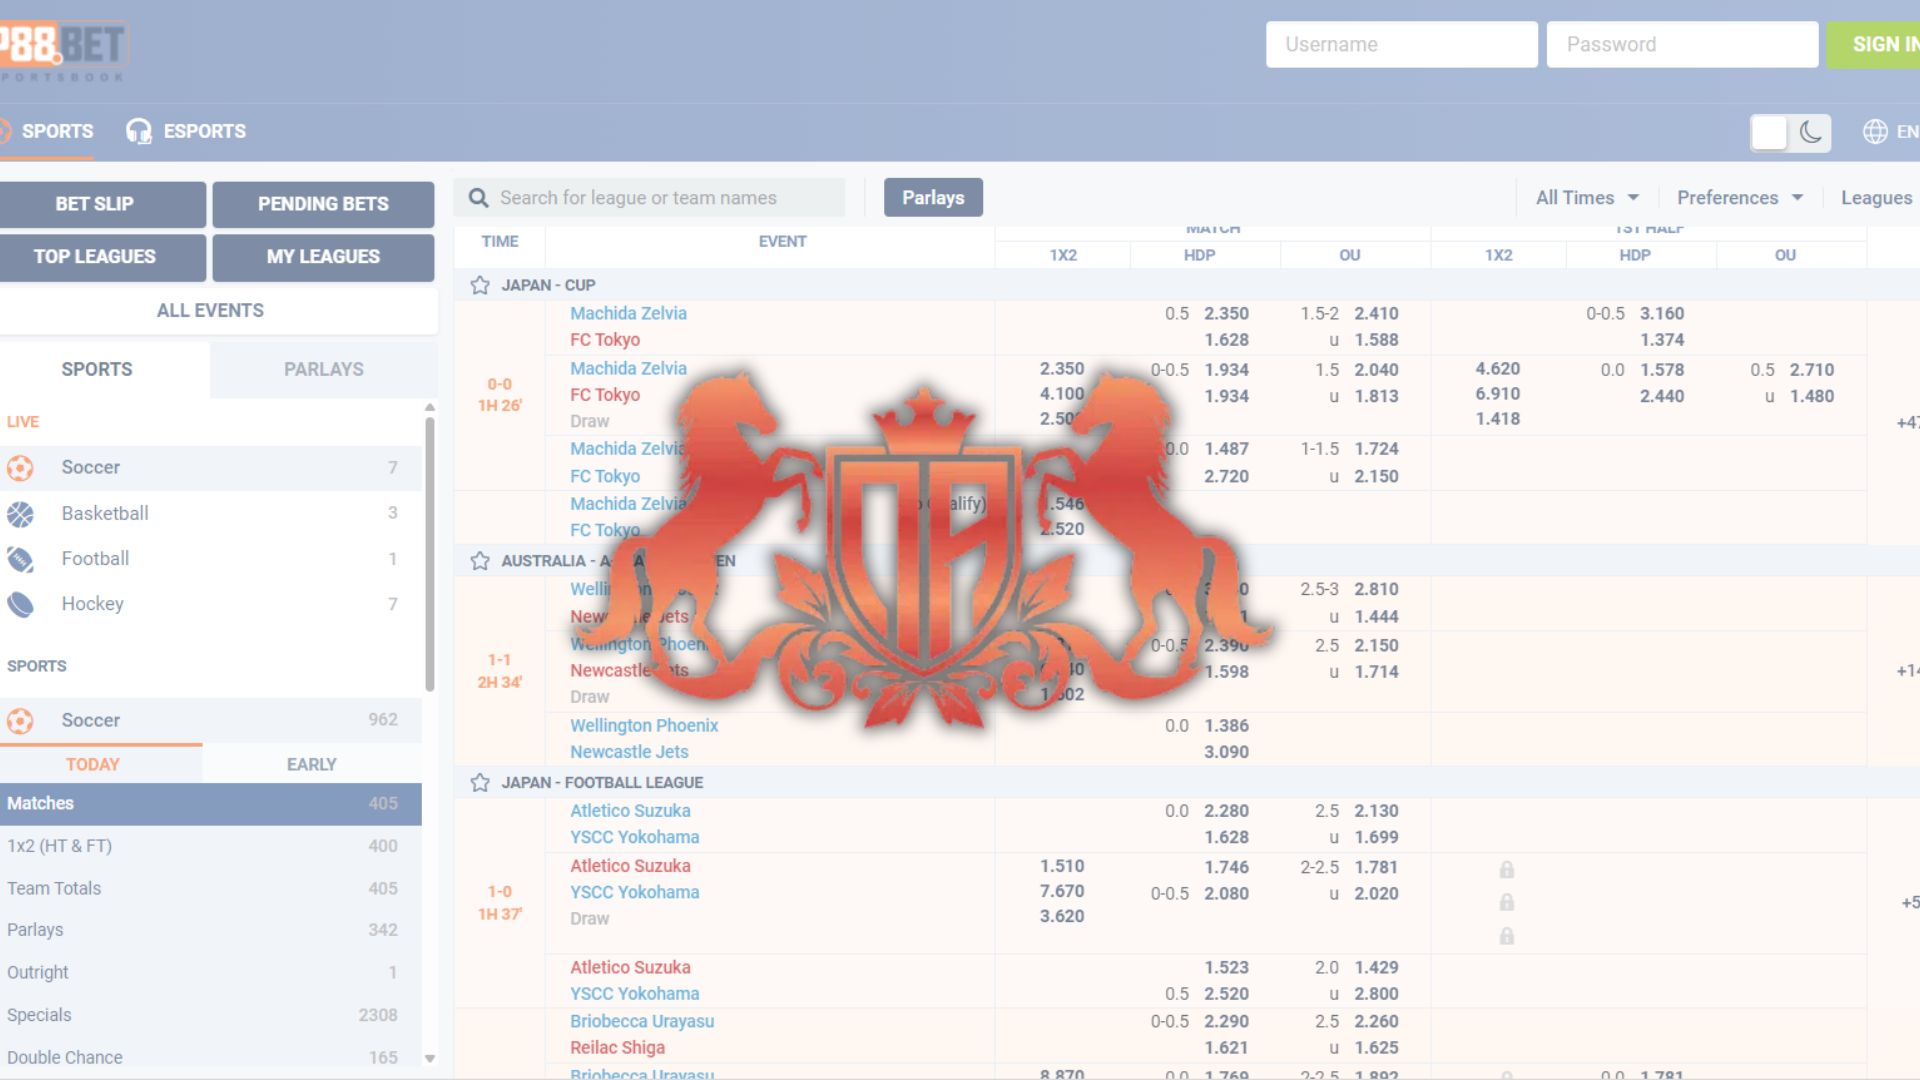
Task: Expand the +47 more markets for Machida Zelvia
Action: pos(1906,423)
